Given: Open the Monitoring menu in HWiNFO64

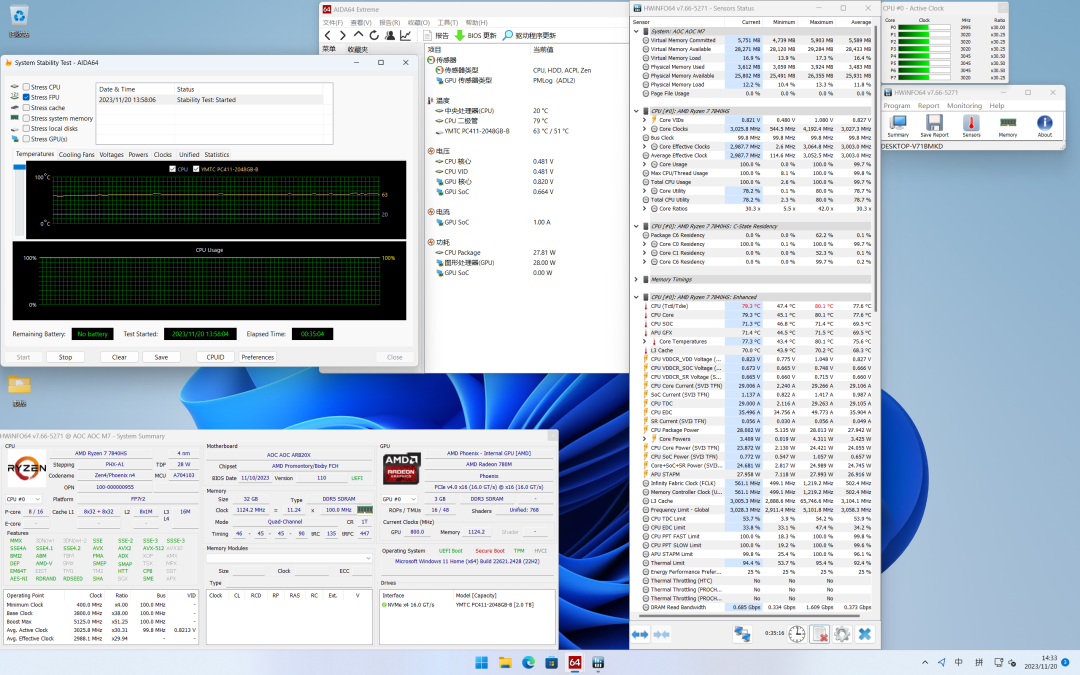Looking at the screenshot, I should (x=964, y=105).
